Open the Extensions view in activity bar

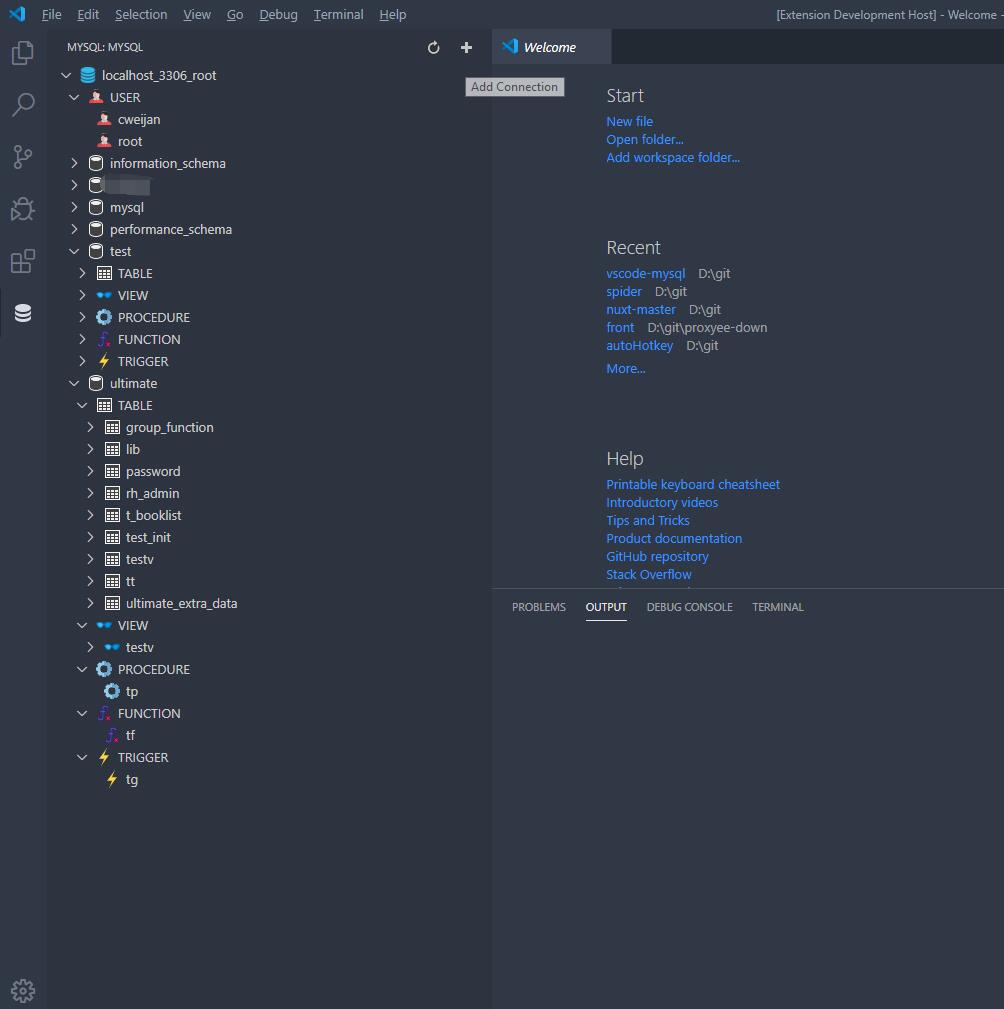(x=23, y=261)
